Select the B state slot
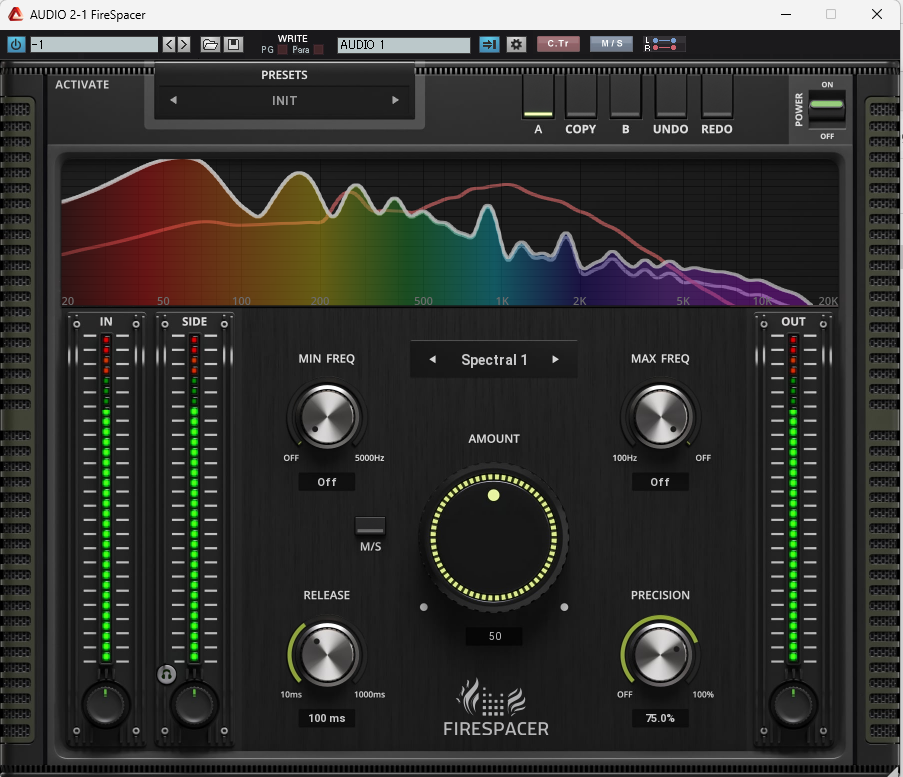This screenshot has height=777, width=903. point(625,98)
